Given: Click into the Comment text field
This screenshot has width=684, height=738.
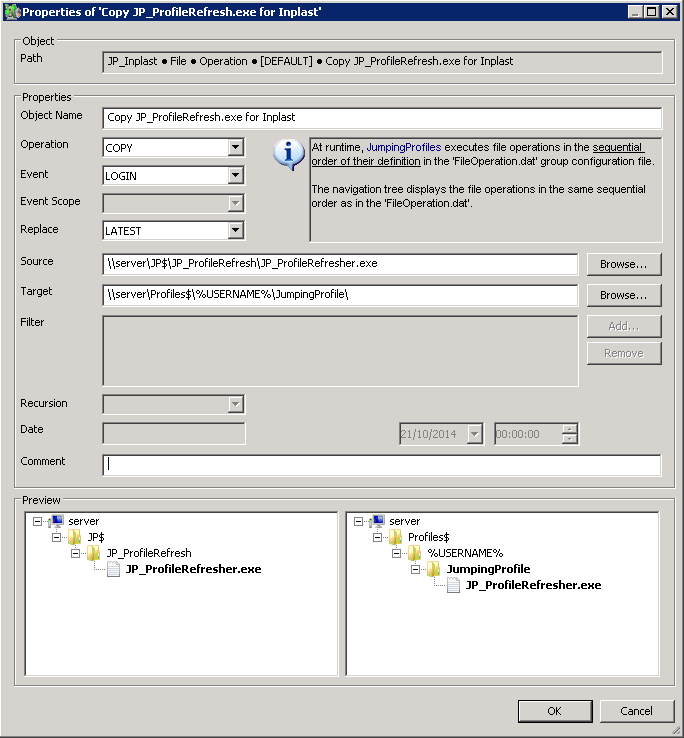Looking at the screenshot, I should point(381,465).
